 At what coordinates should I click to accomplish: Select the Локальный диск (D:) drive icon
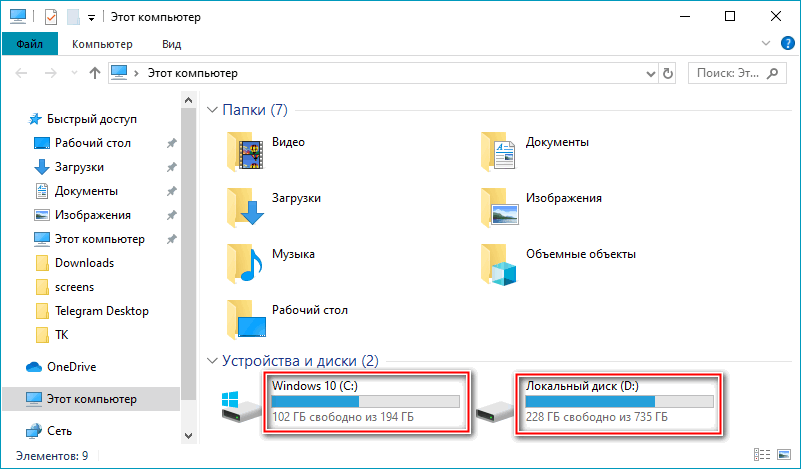tap(494, 412)
